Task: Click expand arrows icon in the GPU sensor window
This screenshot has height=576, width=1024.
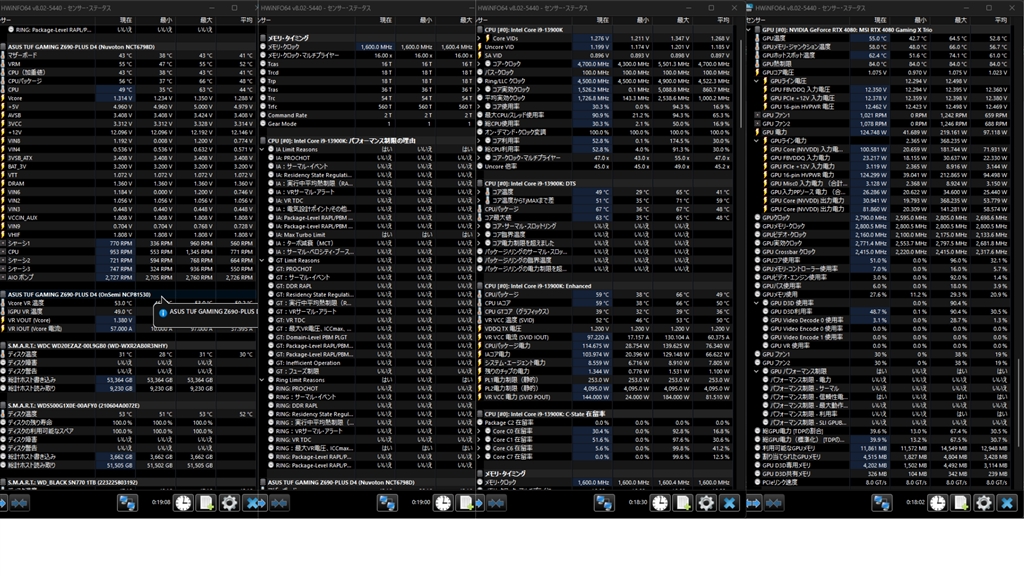Action: [x=754, y=503]
